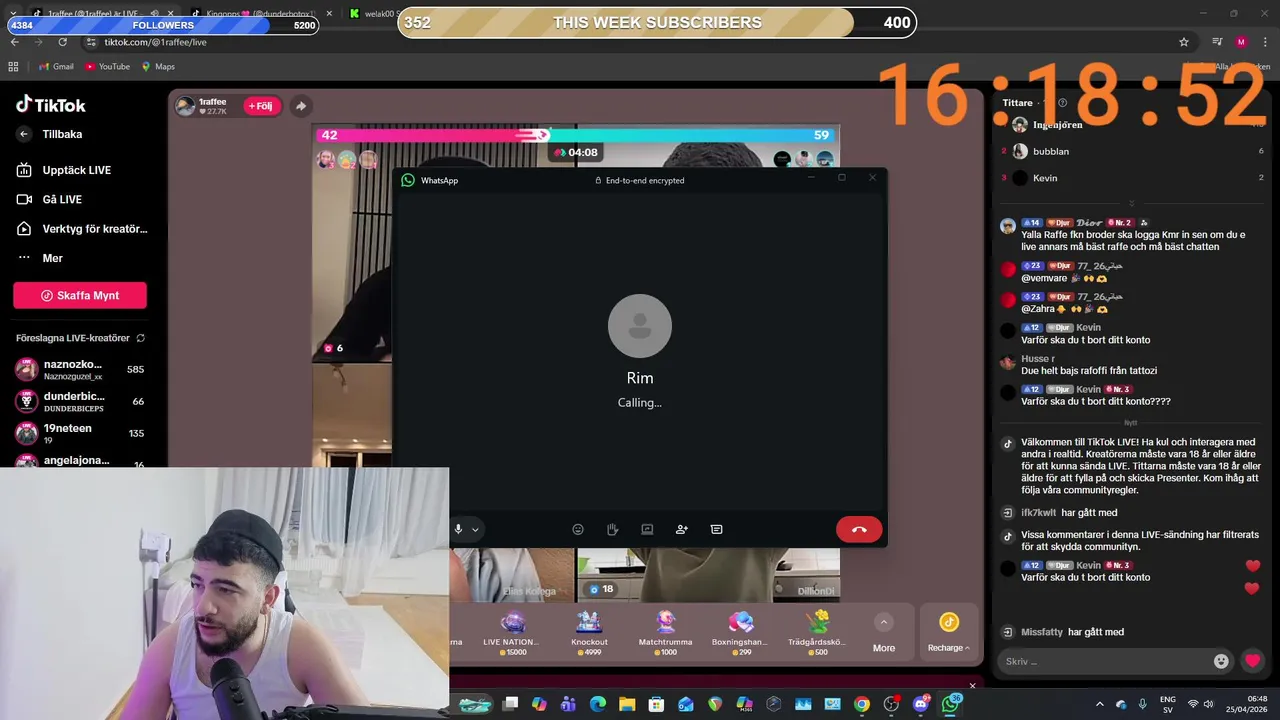1280x720 pixels.
Task: Open the Gmail bookmark
Action: (55, 67)
